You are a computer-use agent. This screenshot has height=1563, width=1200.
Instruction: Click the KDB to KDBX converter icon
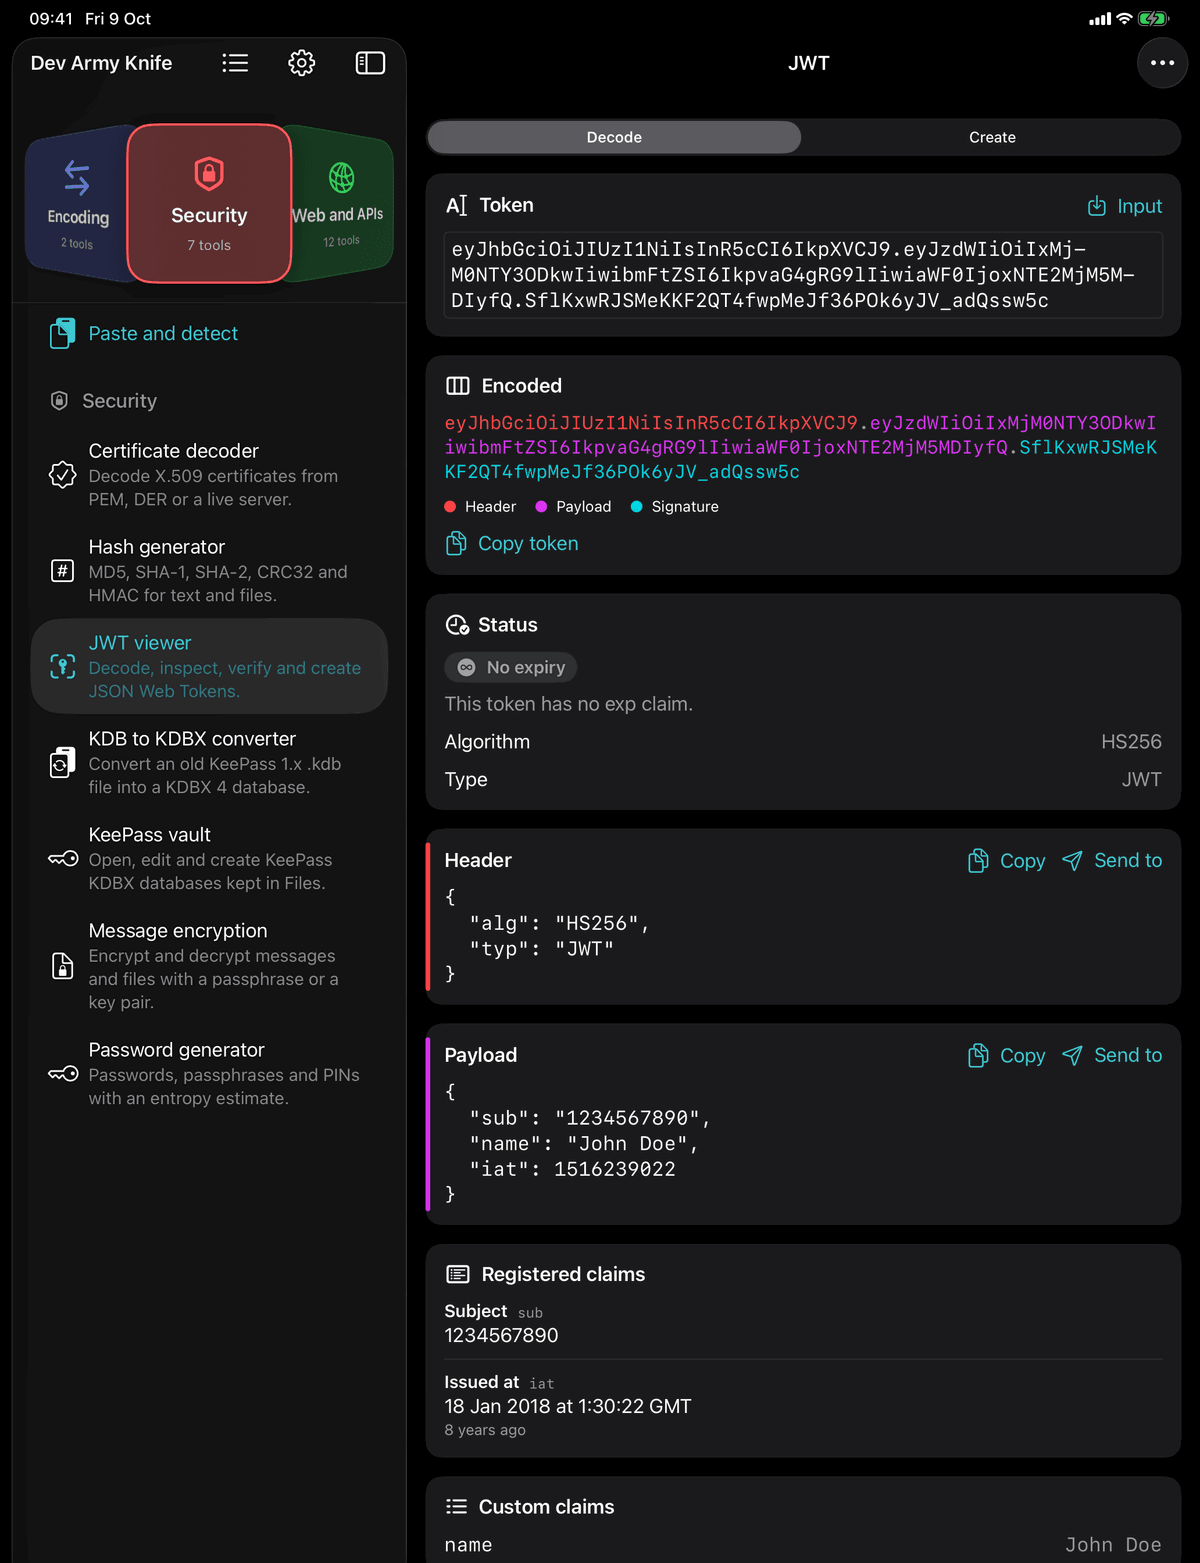coord(62,762)
